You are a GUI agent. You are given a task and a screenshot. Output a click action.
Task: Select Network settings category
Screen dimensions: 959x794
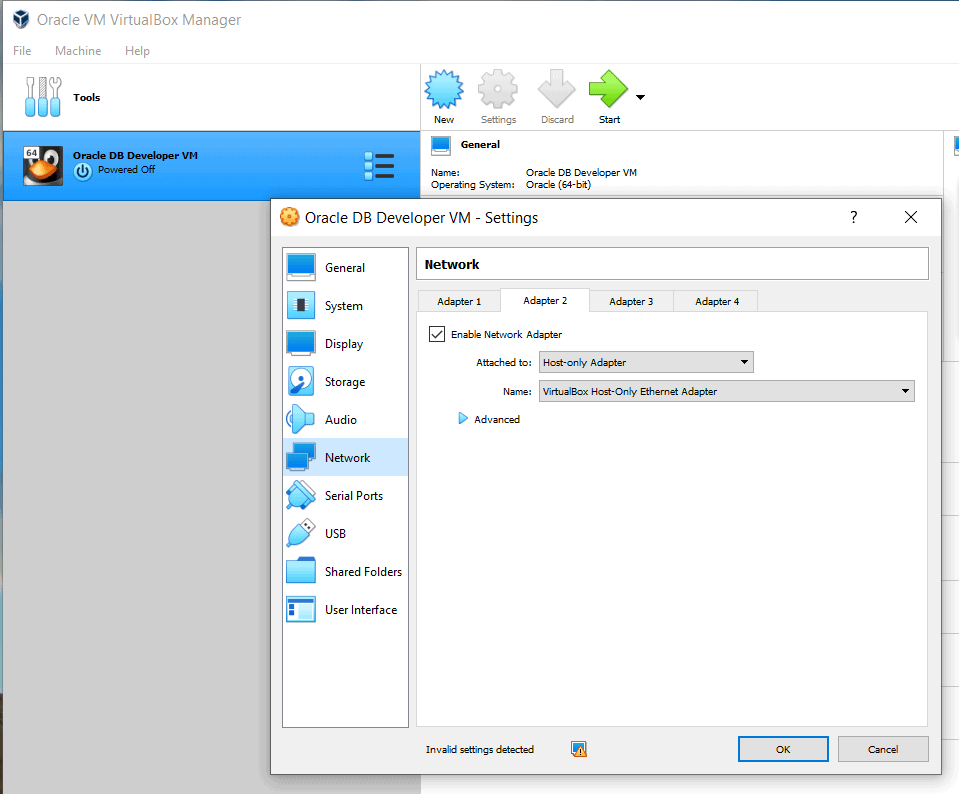coord(346,458)
